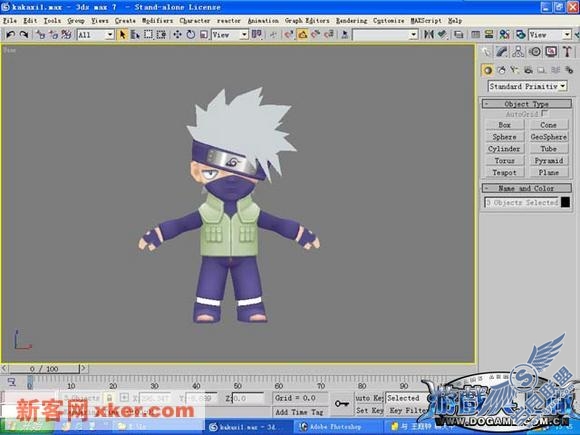This screenshot has height=435, width=580.
Task: Activate the Select and Uniform Scale tool
Action: coord(204,35)
